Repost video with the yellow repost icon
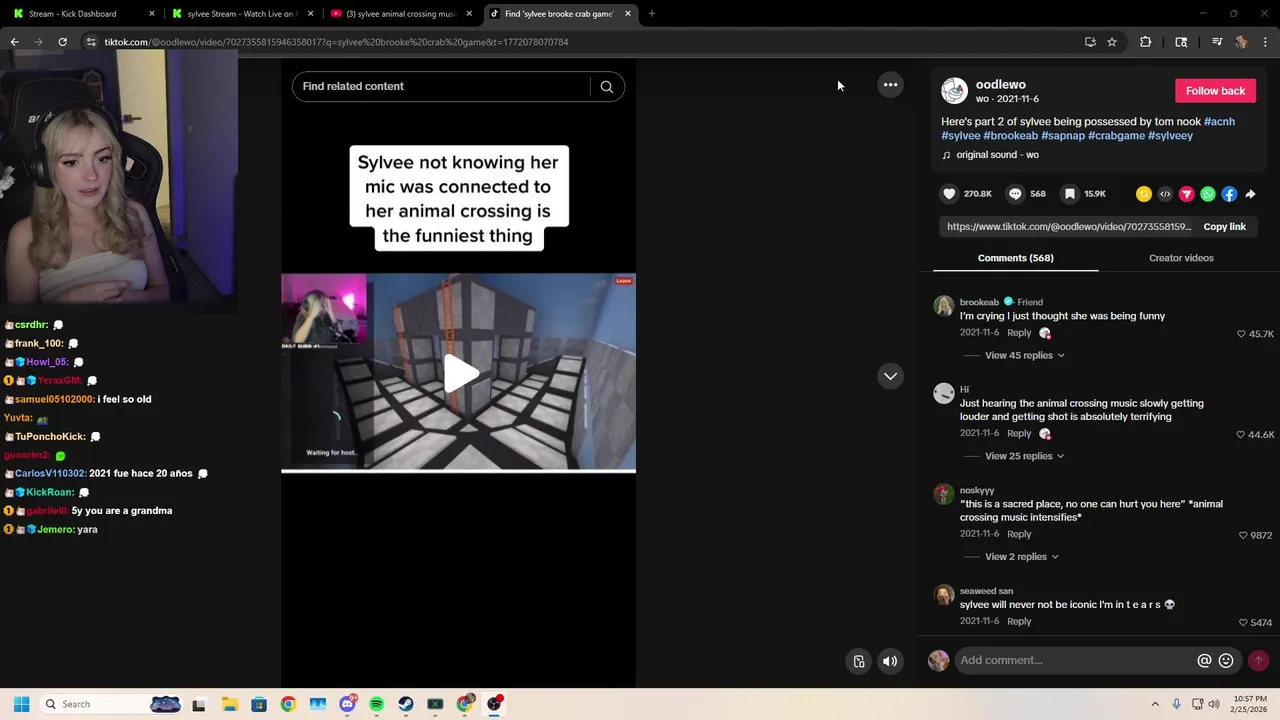The height and width of the screenshot is (720, 1280). tap(1144, 194)
